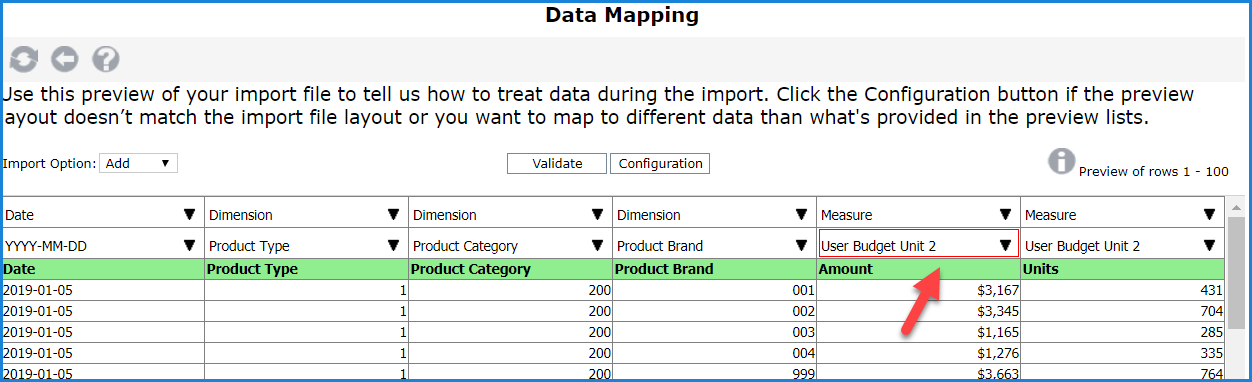Open the help question mark icon
Screen dimensions: 1252x382
[x=106, y=60]
